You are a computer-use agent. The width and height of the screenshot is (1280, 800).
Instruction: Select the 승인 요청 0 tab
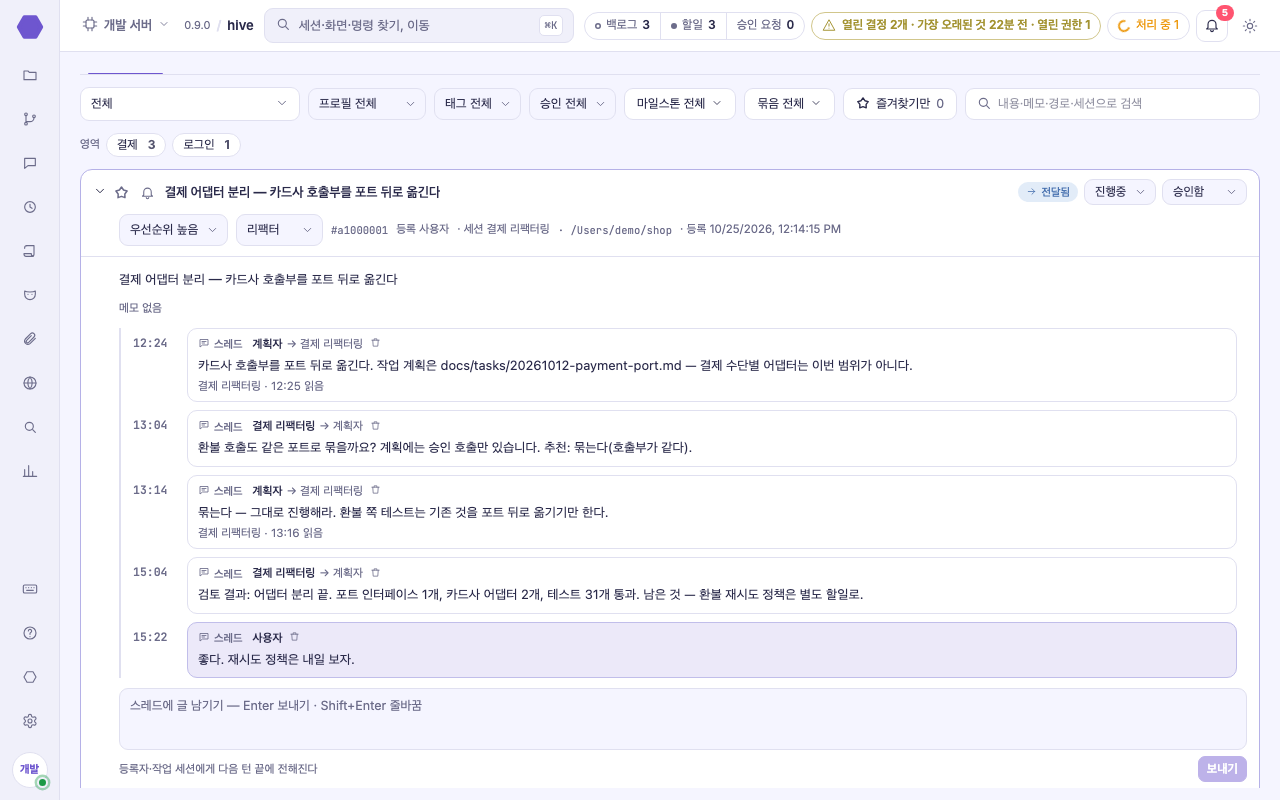pos(765,25)
